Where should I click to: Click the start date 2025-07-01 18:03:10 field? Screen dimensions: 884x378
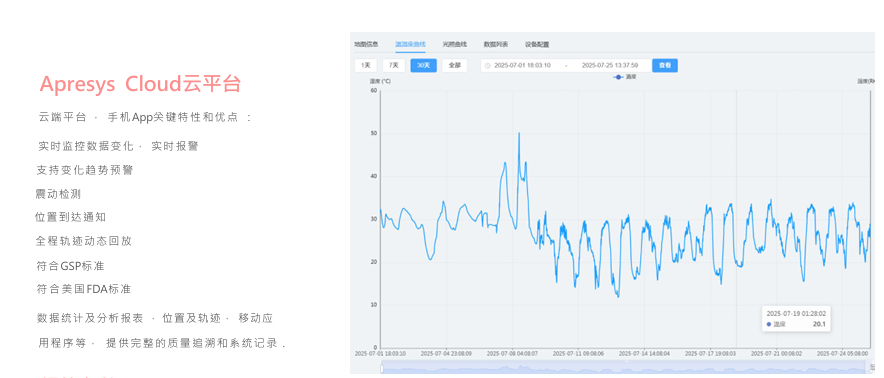pyautogui.click(x=522, y=65)
